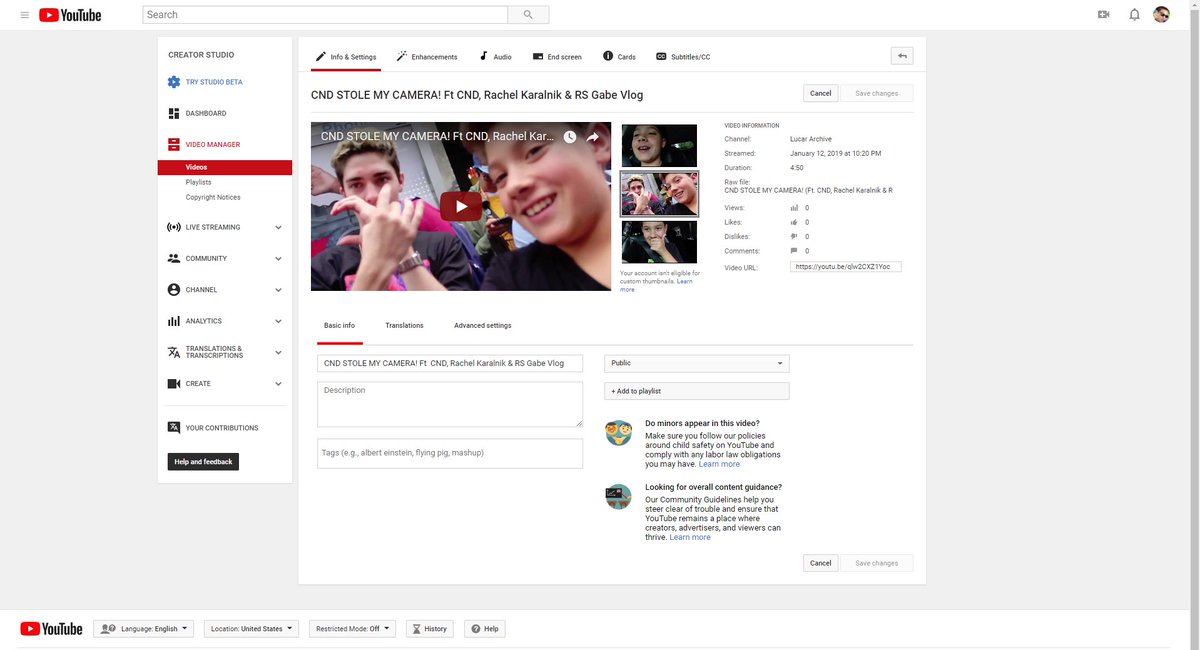Switch to the Audio tab
This screenshot has height=650, width=1200.
[x=495, y=57]
